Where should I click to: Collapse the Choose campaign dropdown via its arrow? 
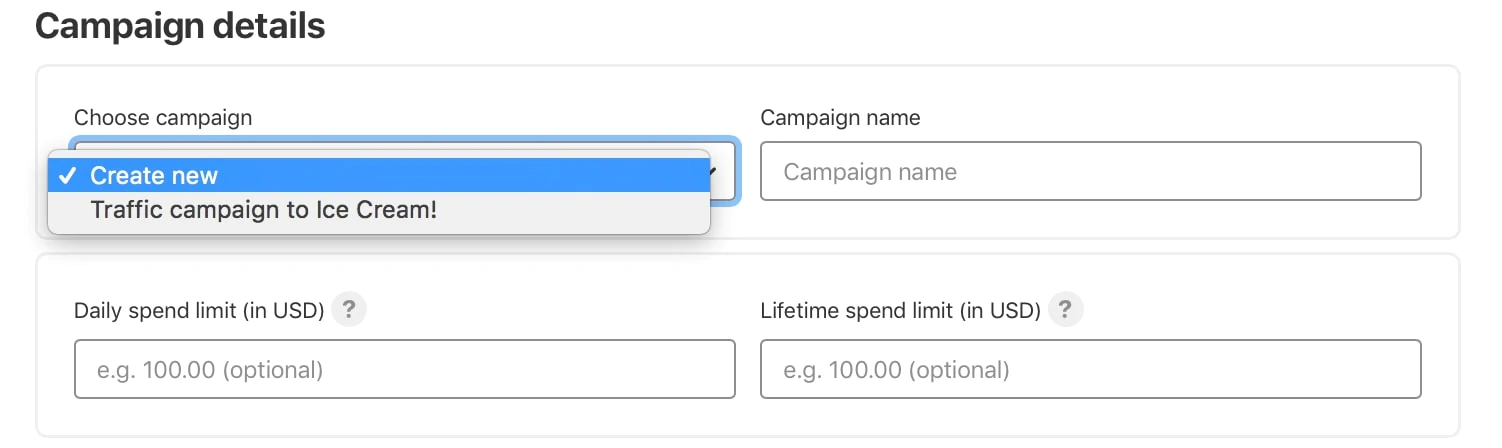(714, 171)
